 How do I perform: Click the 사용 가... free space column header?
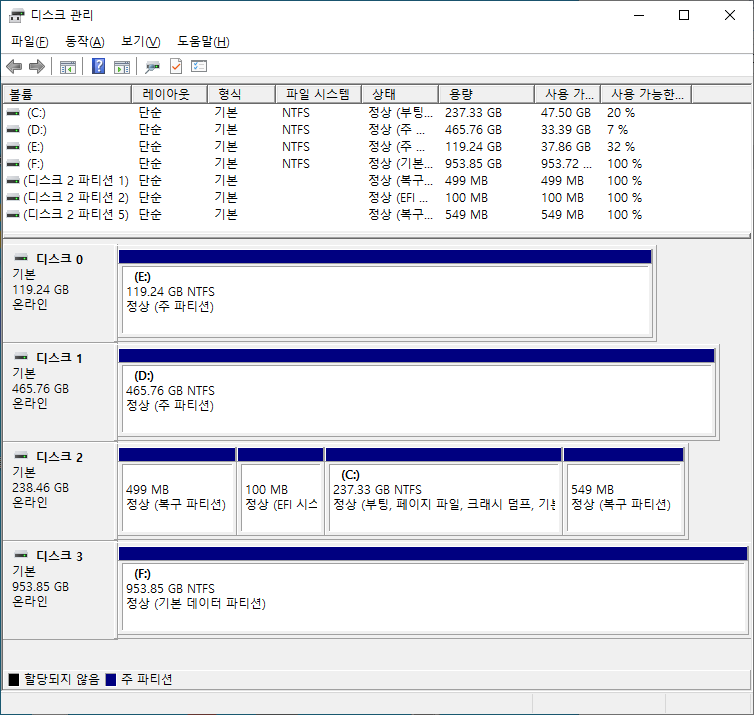pos(568,94)
